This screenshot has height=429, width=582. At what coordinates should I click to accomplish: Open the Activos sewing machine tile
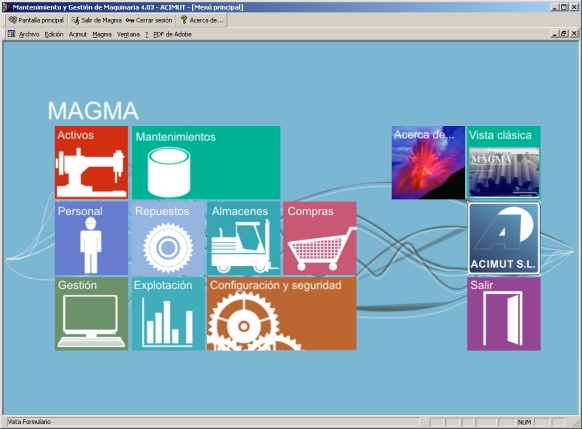[x=91, y=163]
